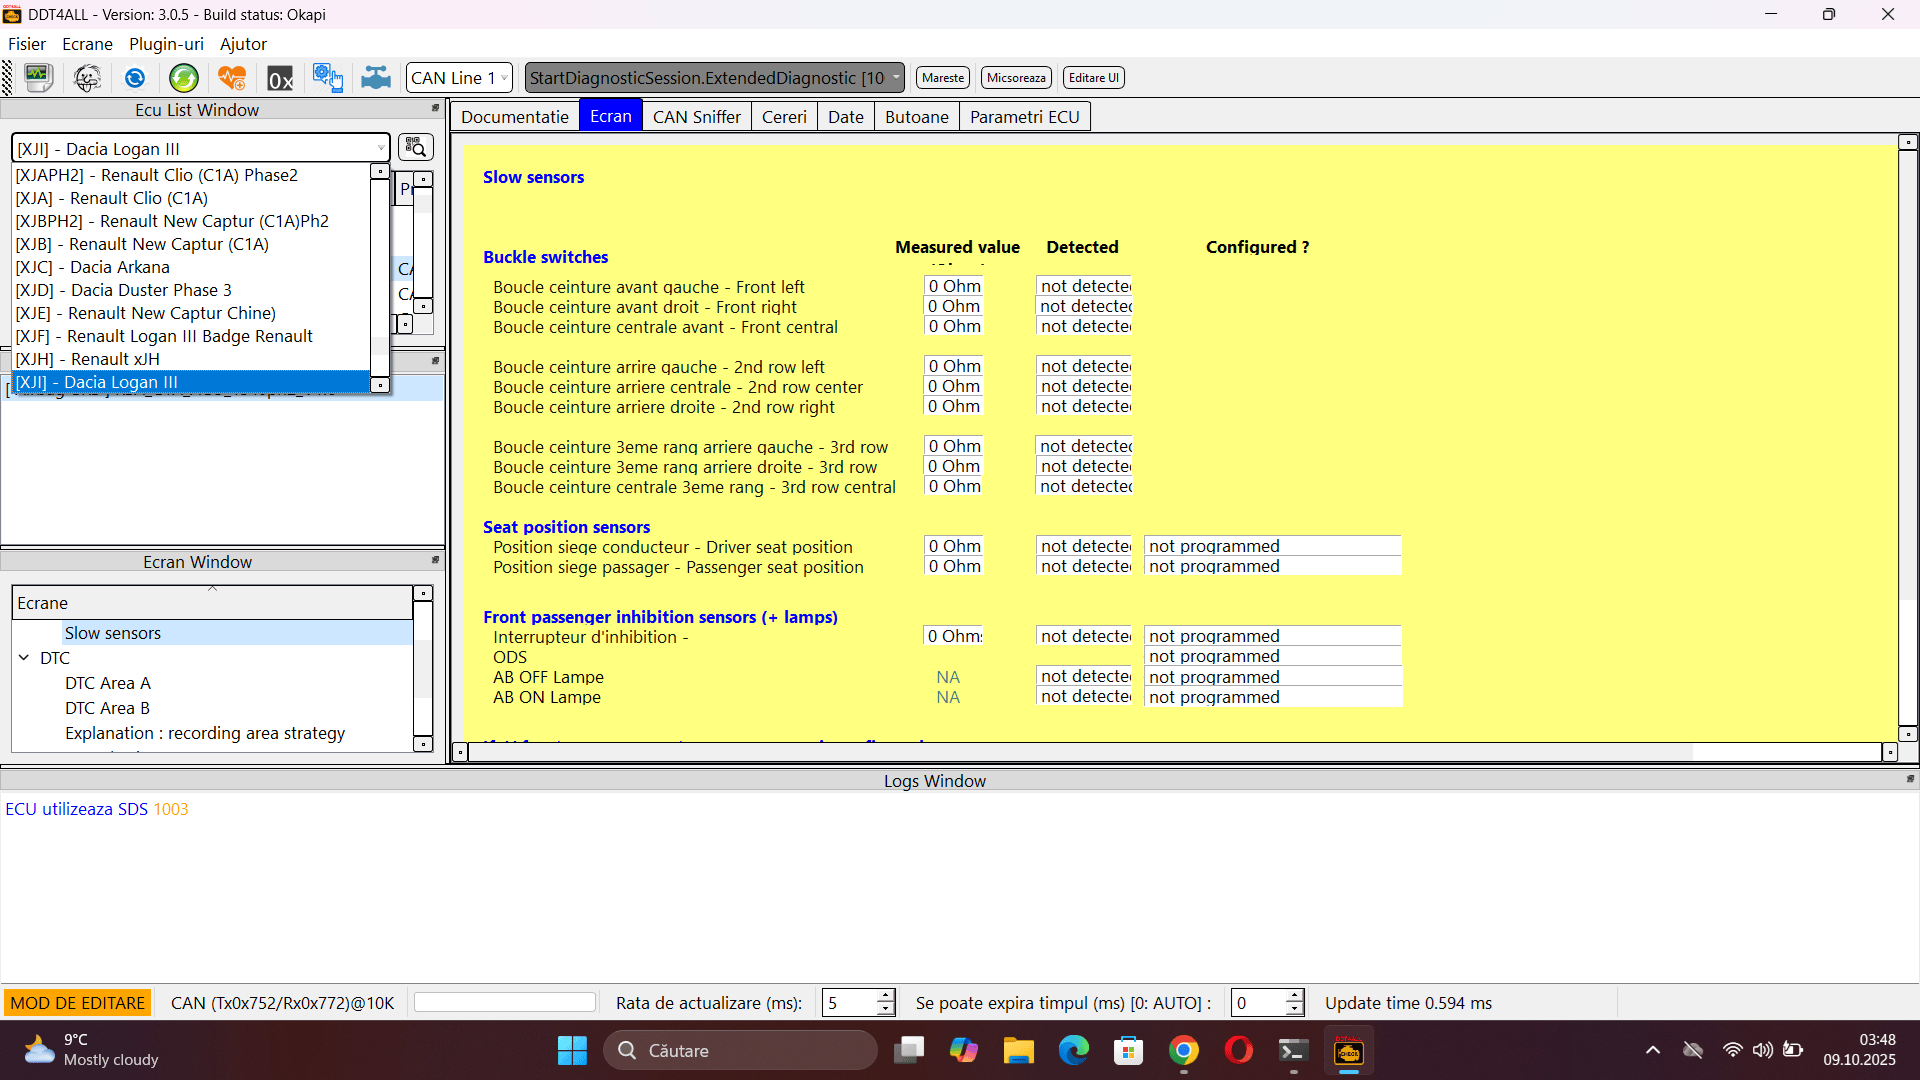The width and height of the screenshot is (1920, 1080).
Task: Select the screen capture toolbar icon
Action: [38, 78]
